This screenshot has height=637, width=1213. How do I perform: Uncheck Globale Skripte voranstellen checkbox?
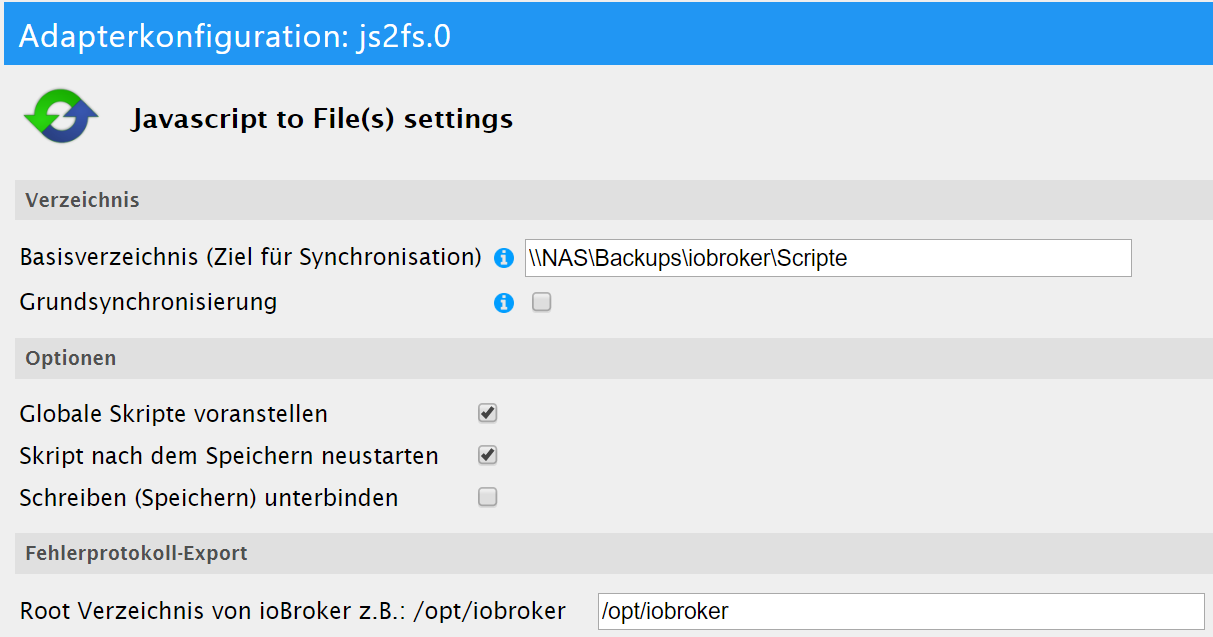pyautogui.click(x=487, y=413)
